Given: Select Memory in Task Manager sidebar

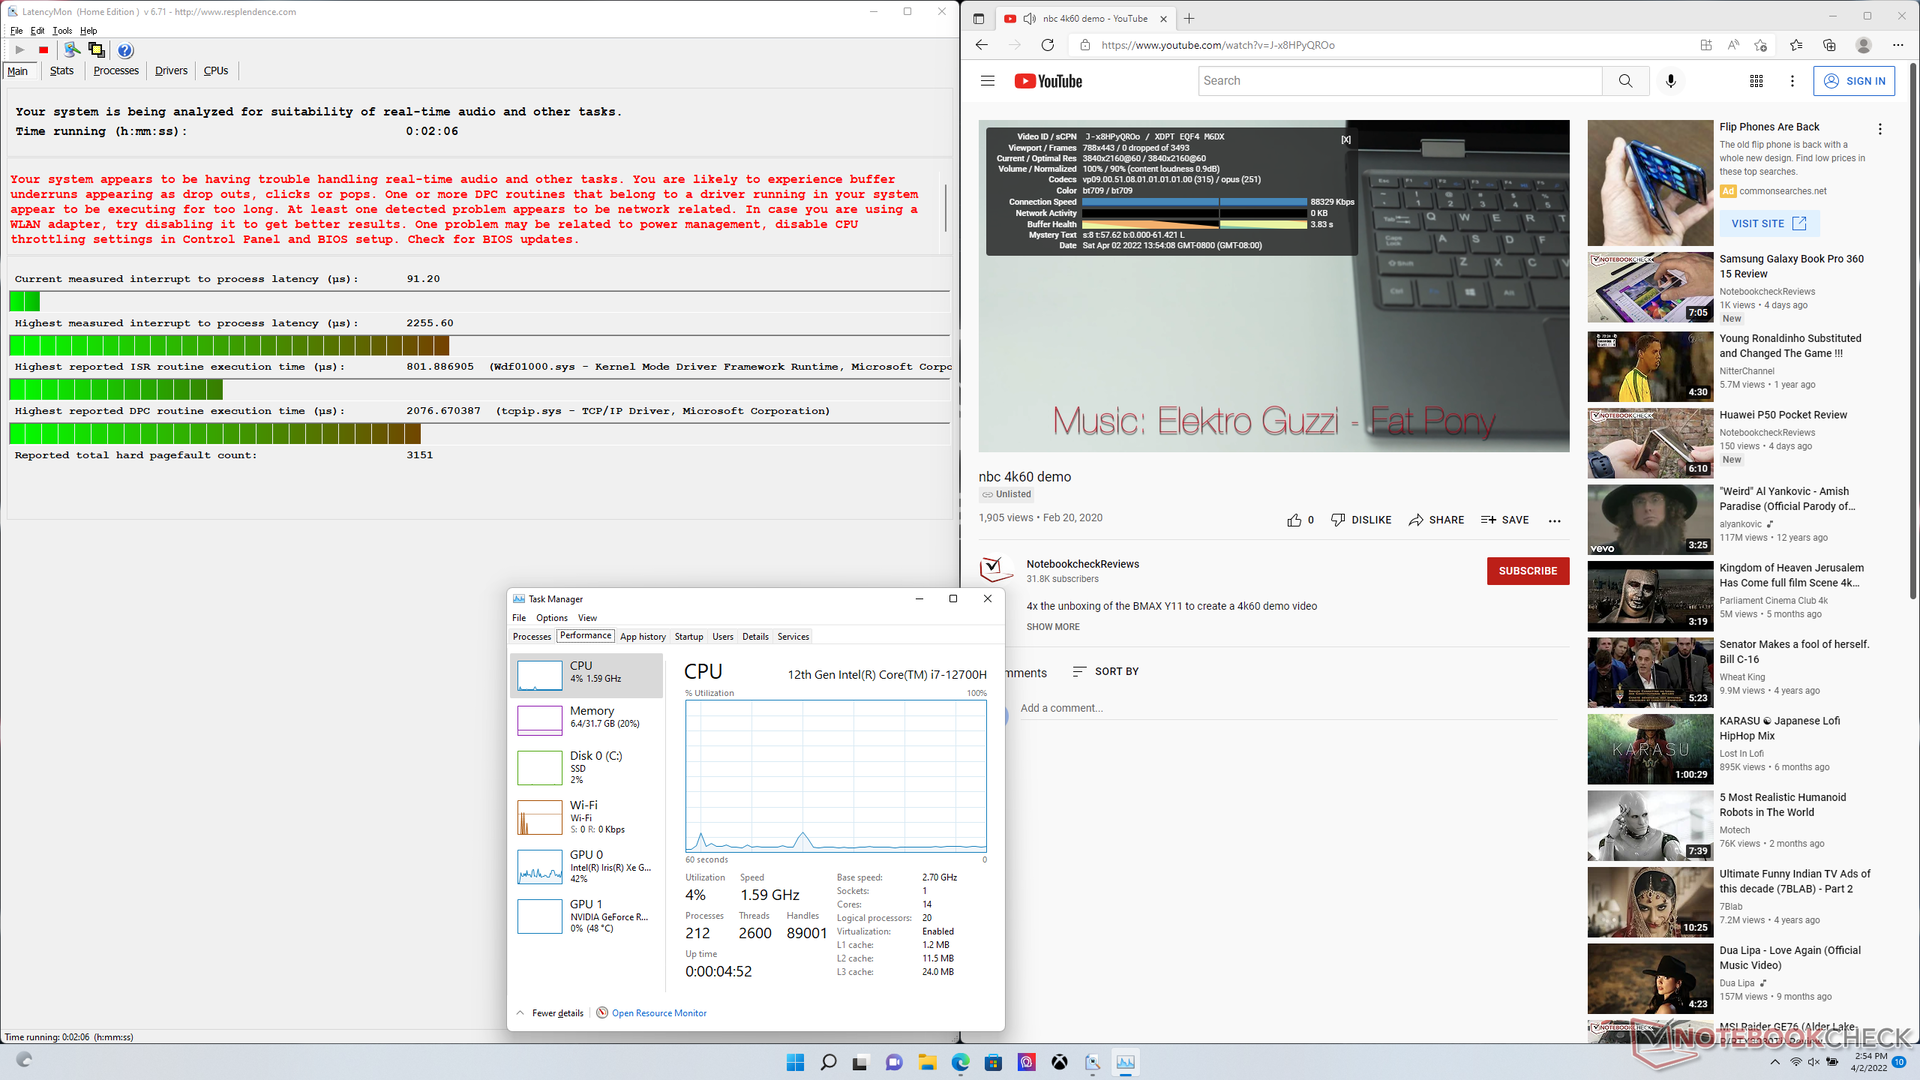Looking at the screenshot, I should (x=590, y=717).
